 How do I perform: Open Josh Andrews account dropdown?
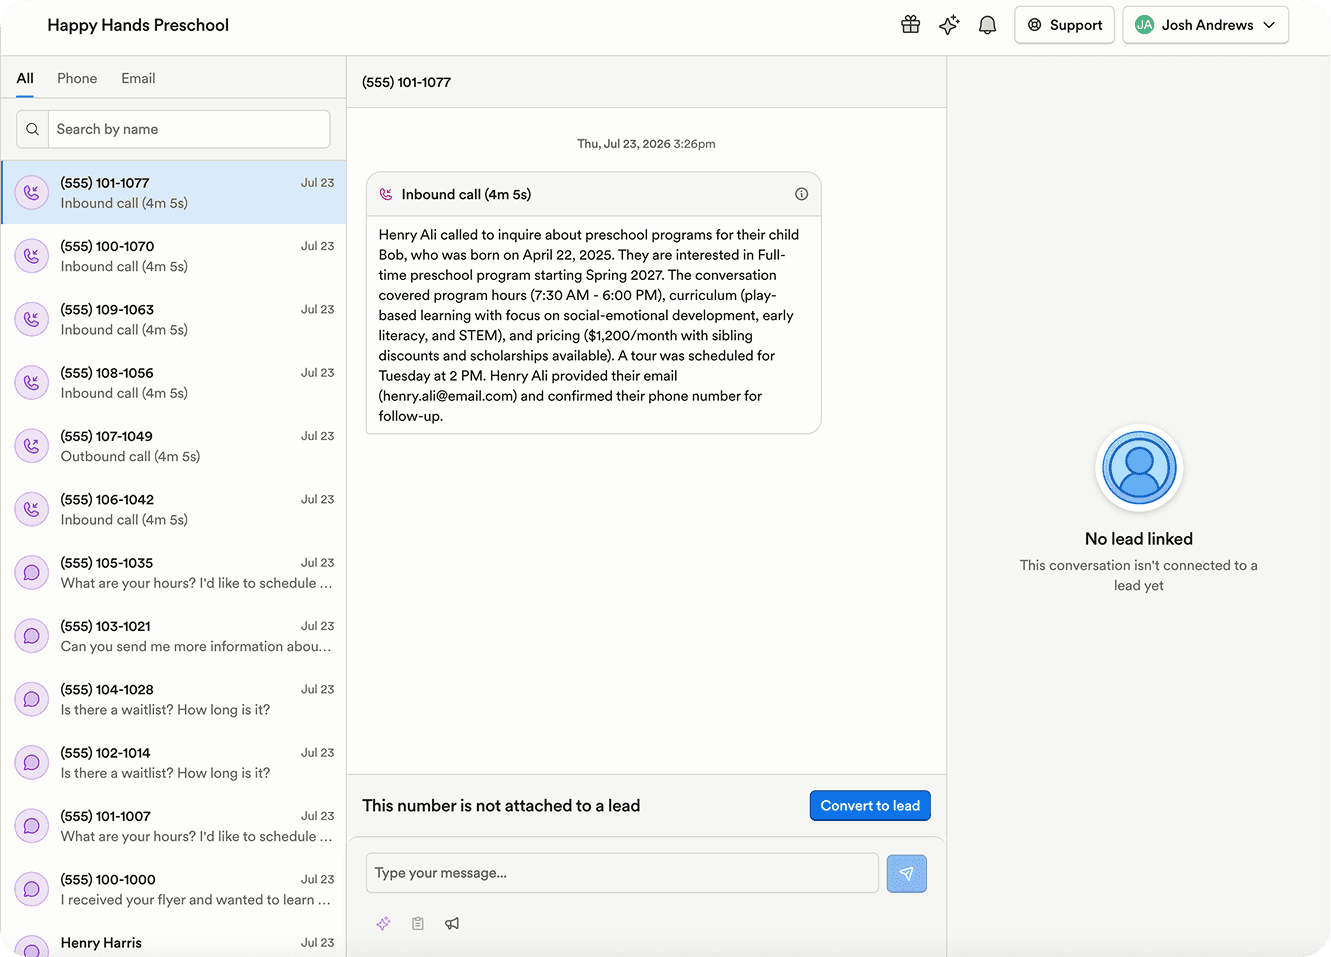coord(1205,25)
